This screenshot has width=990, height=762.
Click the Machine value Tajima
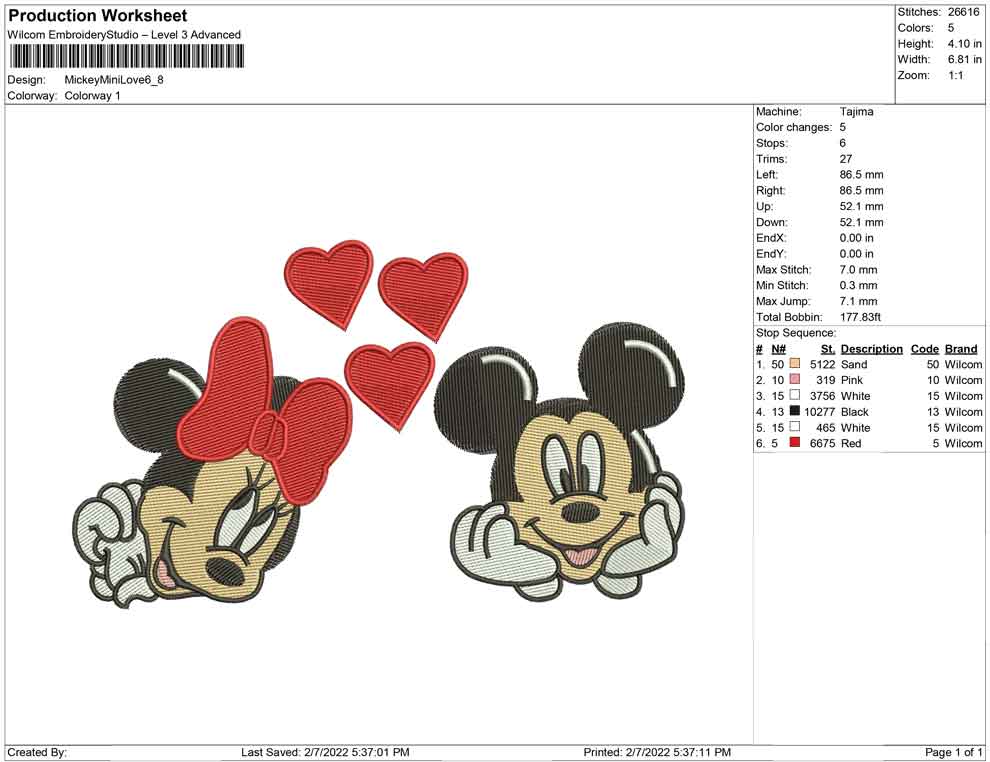[856, 112]
